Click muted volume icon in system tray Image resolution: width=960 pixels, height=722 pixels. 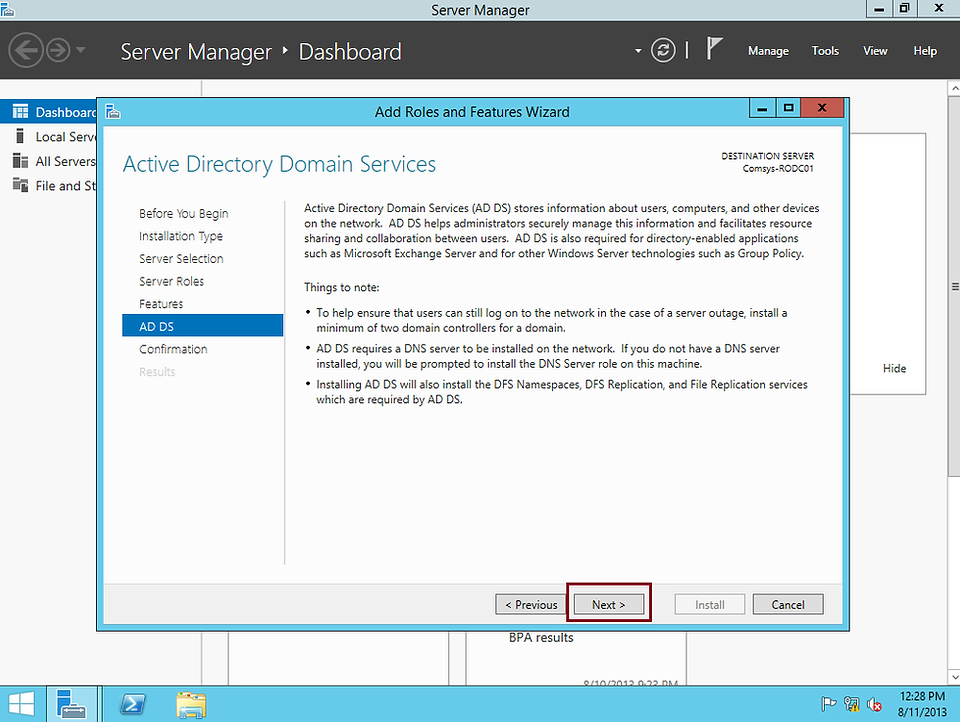pyautogui.click(x=874, y=705)
